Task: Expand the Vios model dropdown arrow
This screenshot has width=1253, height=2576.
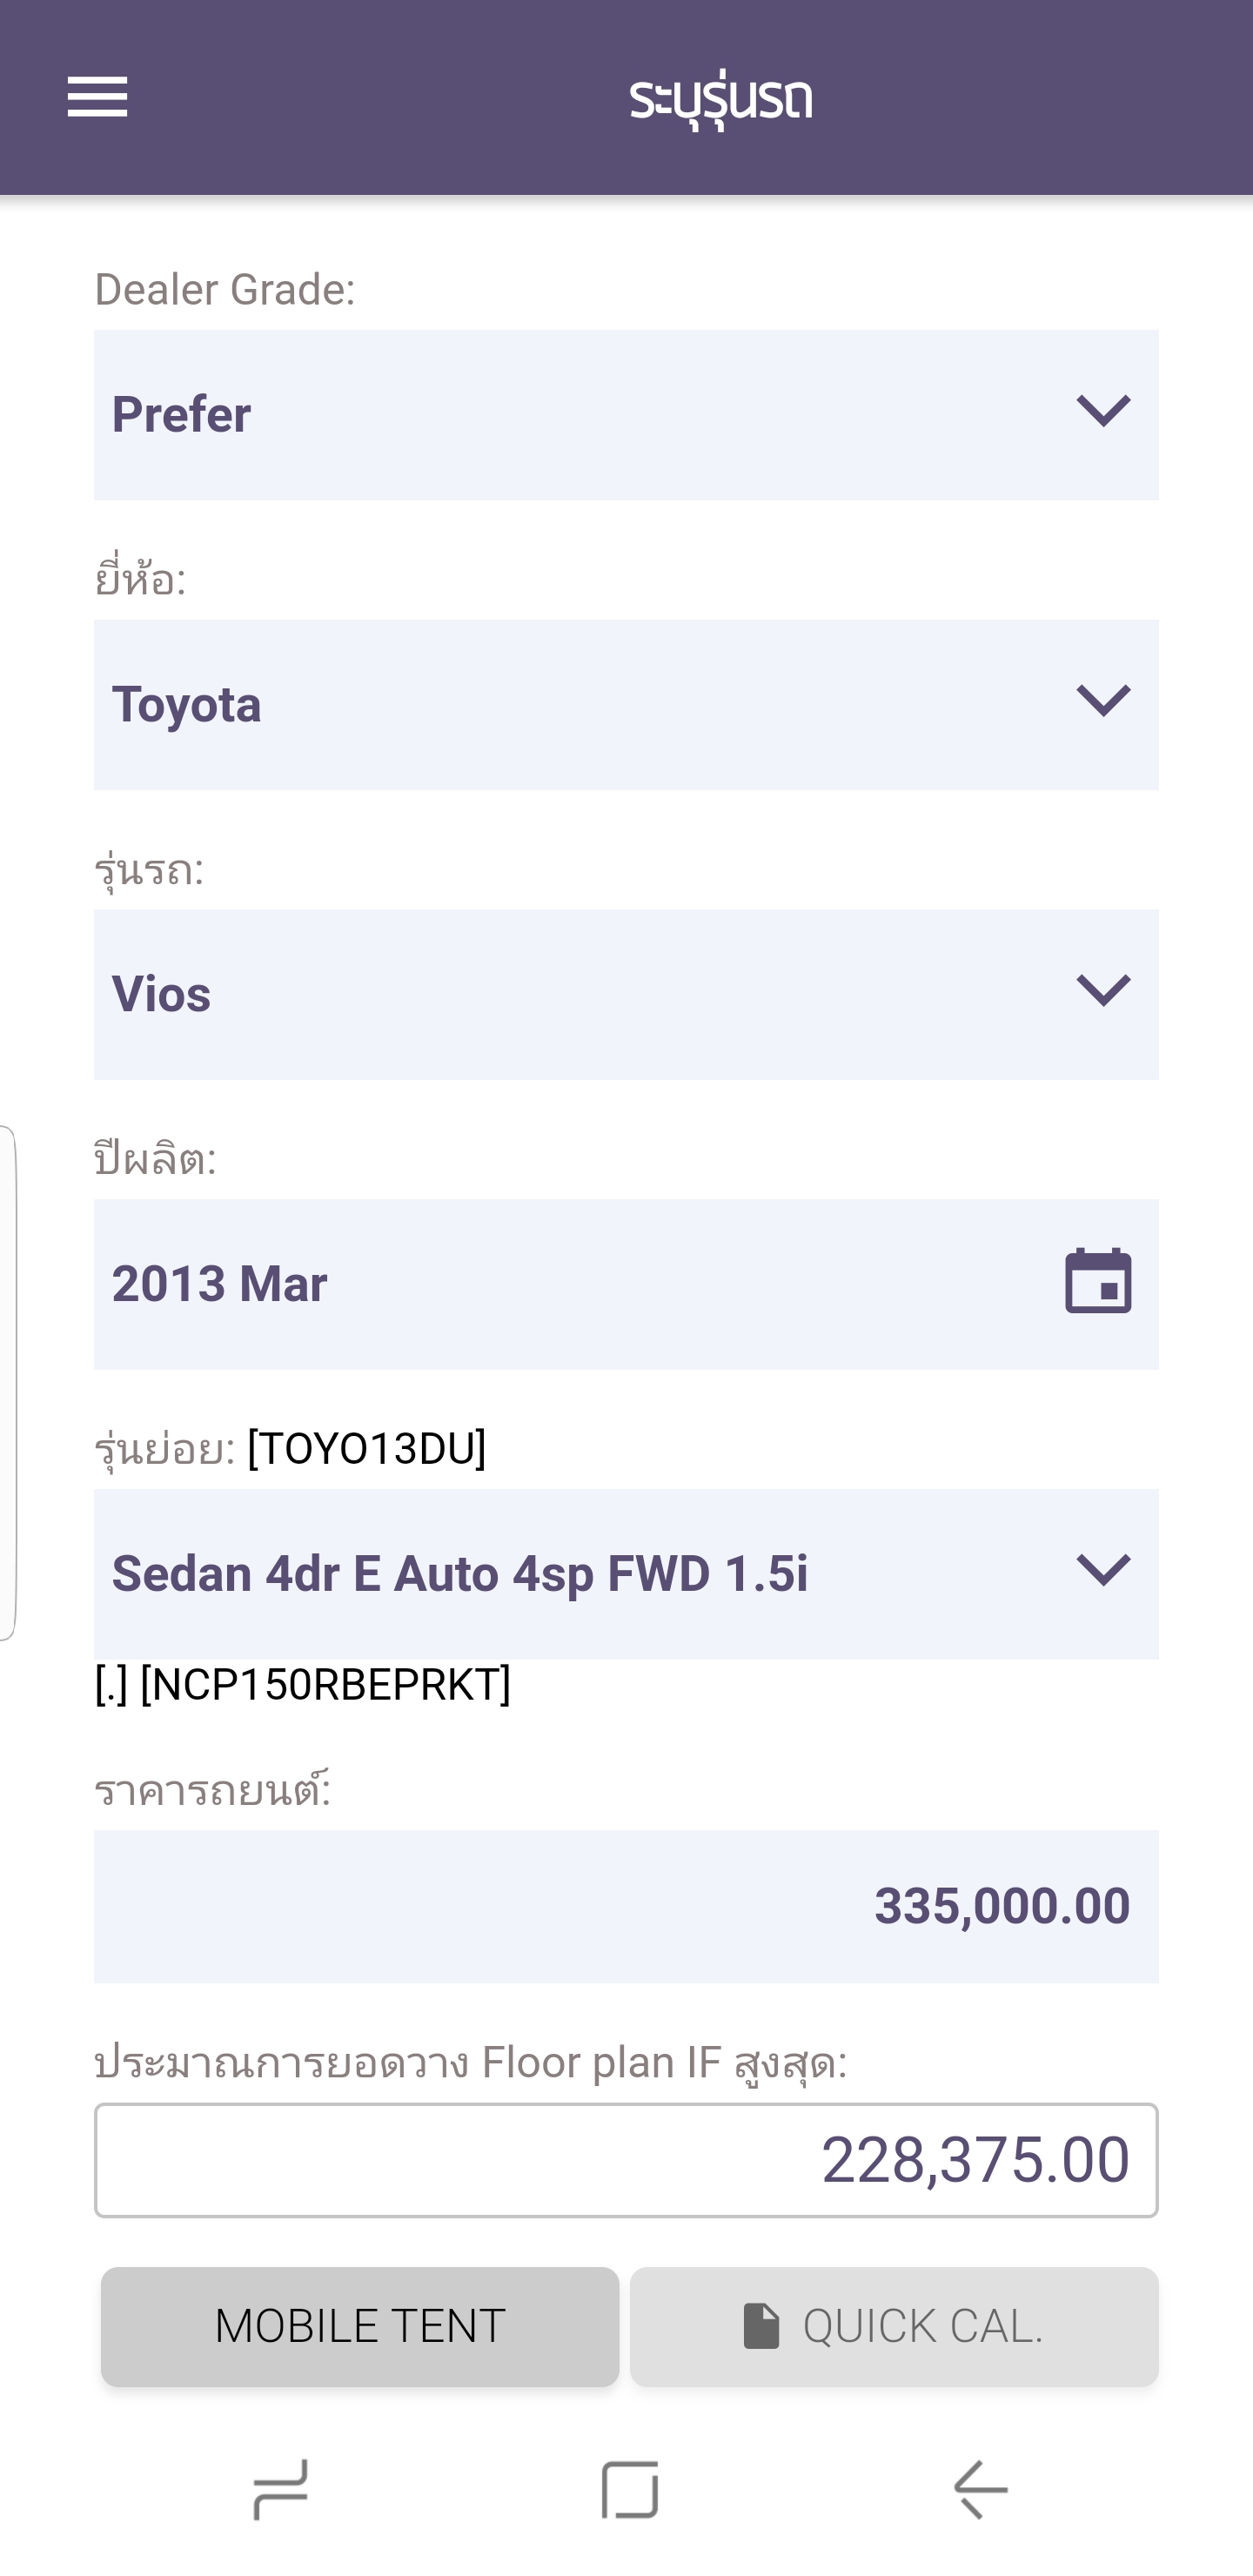Action: [1102, 991]
